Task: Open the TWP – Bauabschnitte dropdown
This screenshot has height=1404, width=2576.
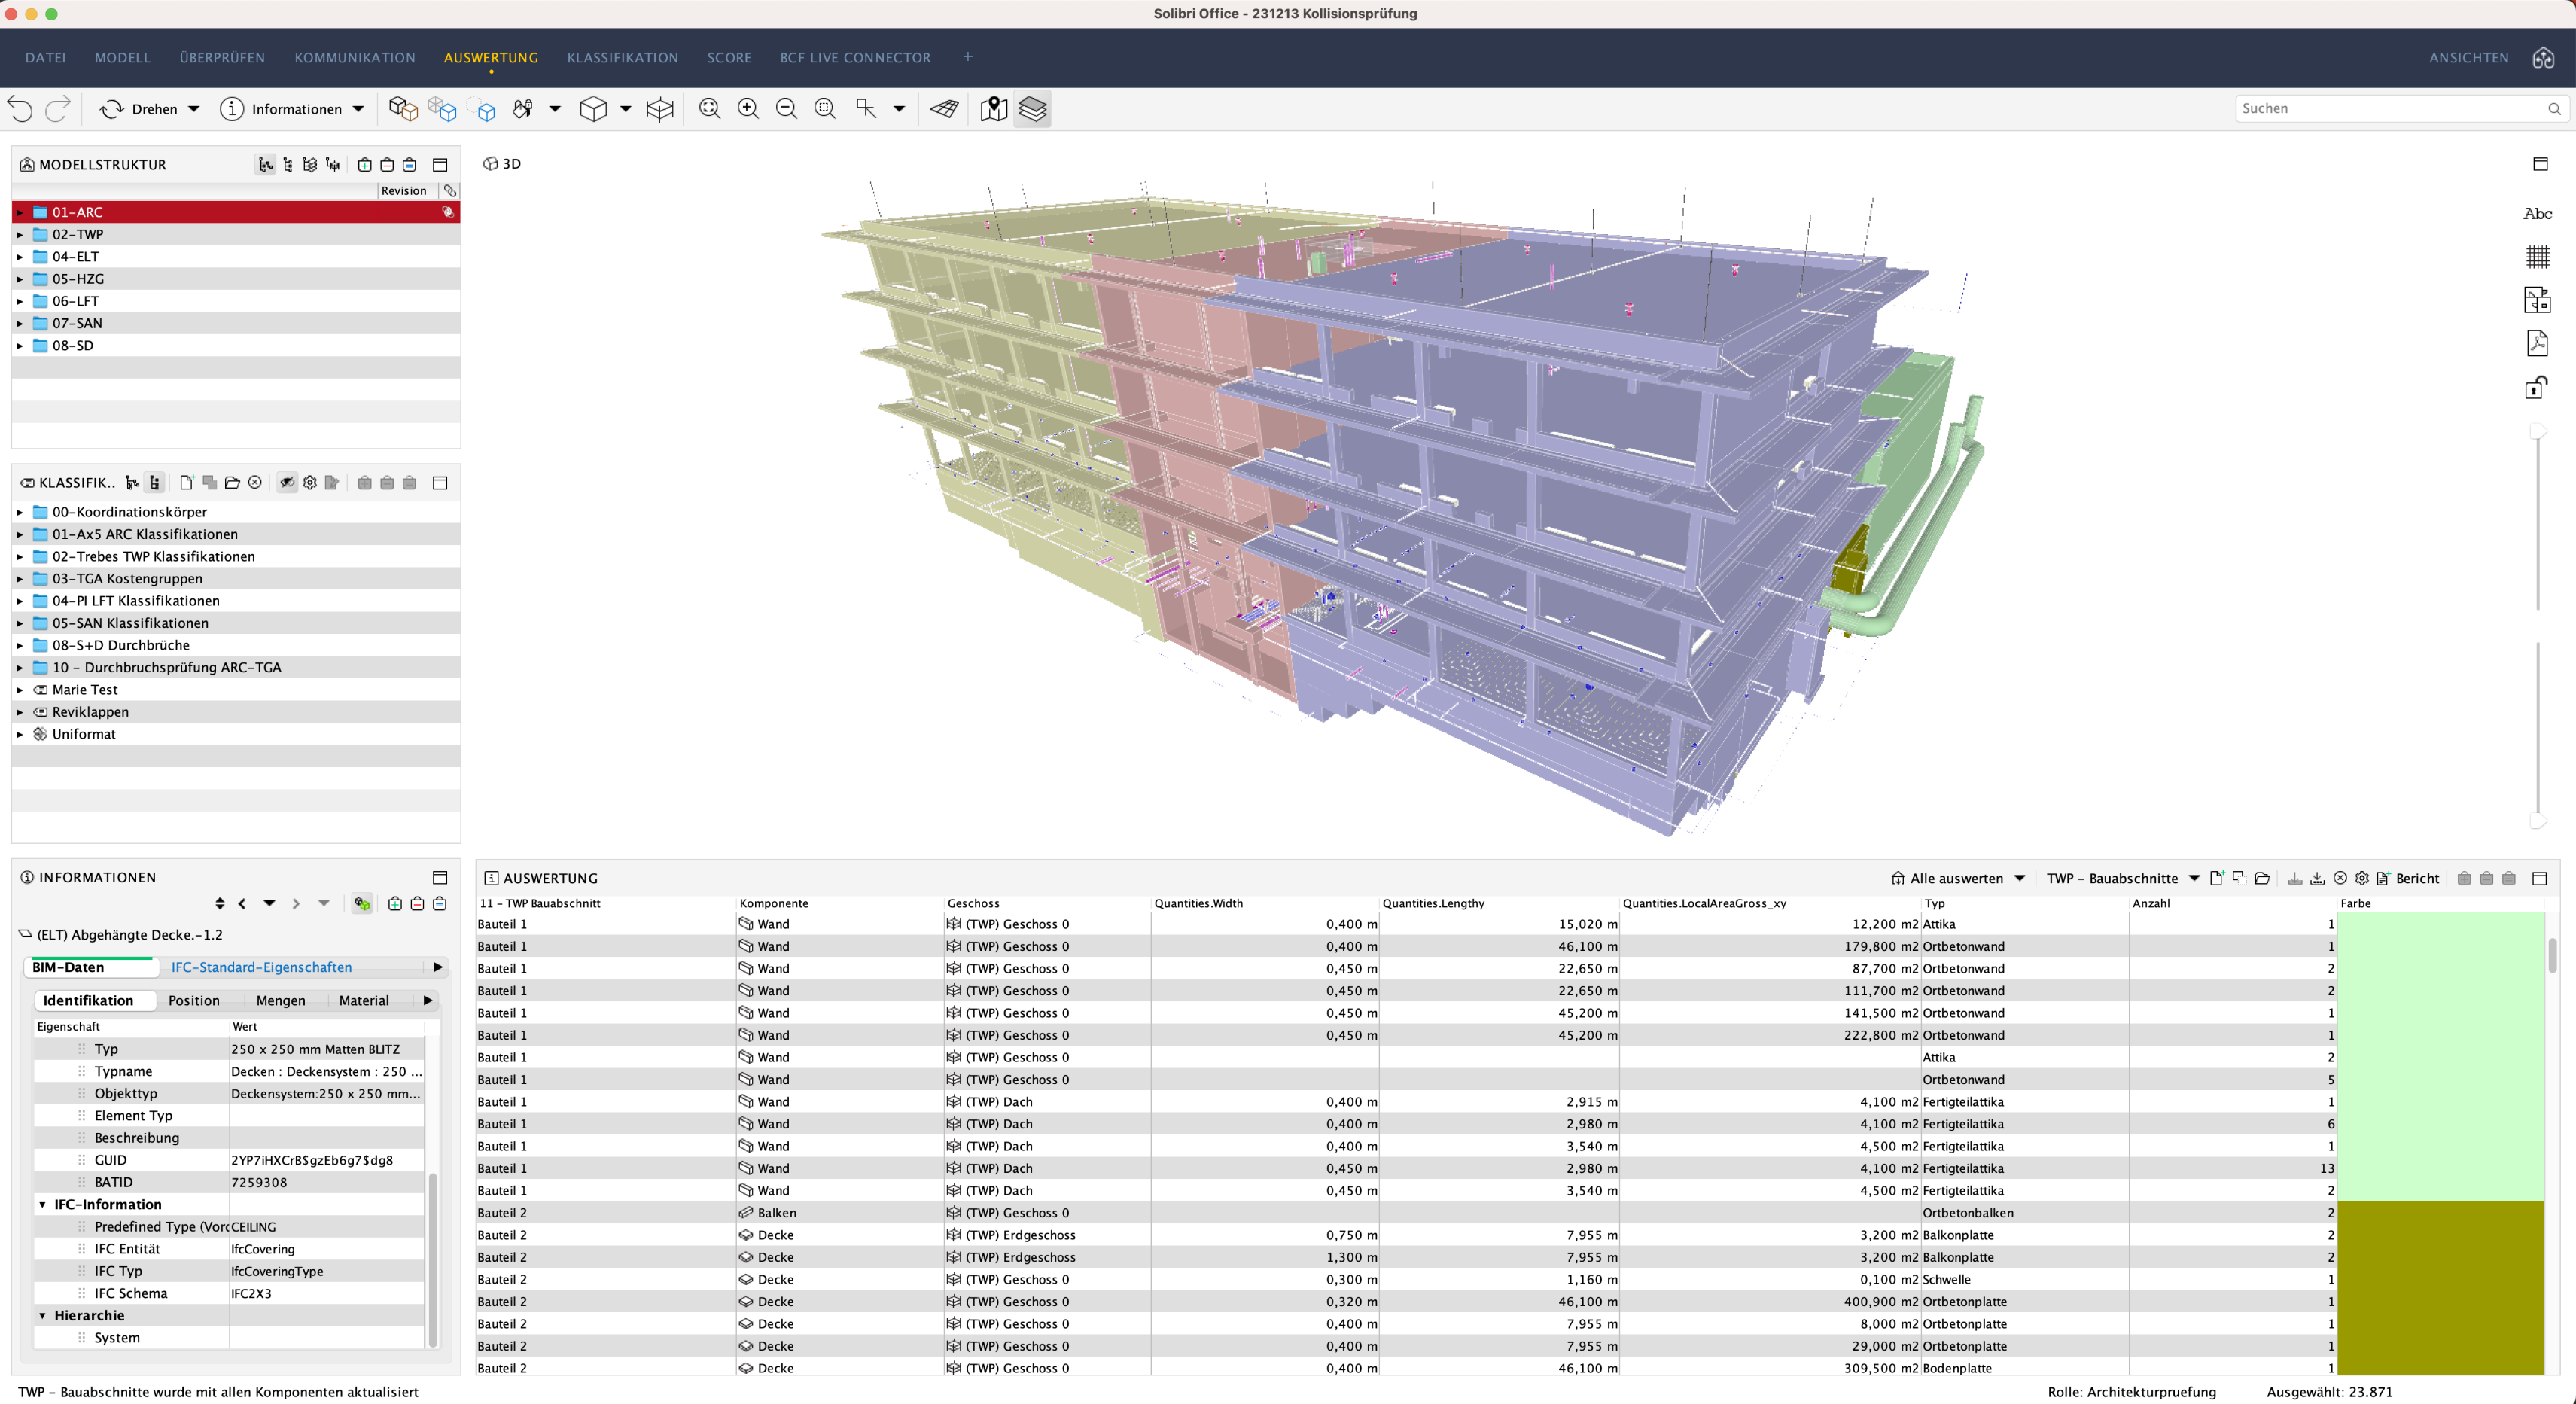Action: pyautogui.click(x=2193, y=878)
